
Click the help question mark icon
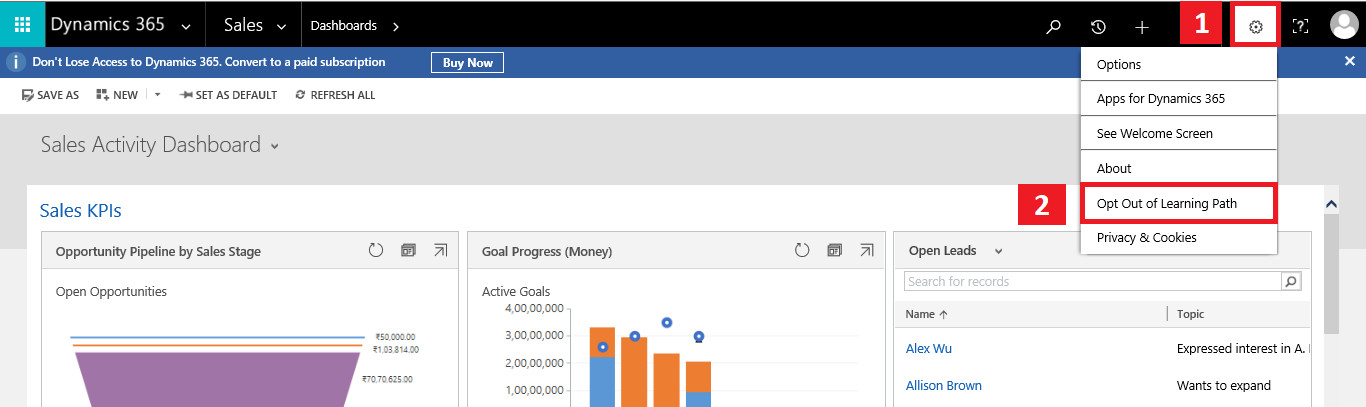(1300, 27)
